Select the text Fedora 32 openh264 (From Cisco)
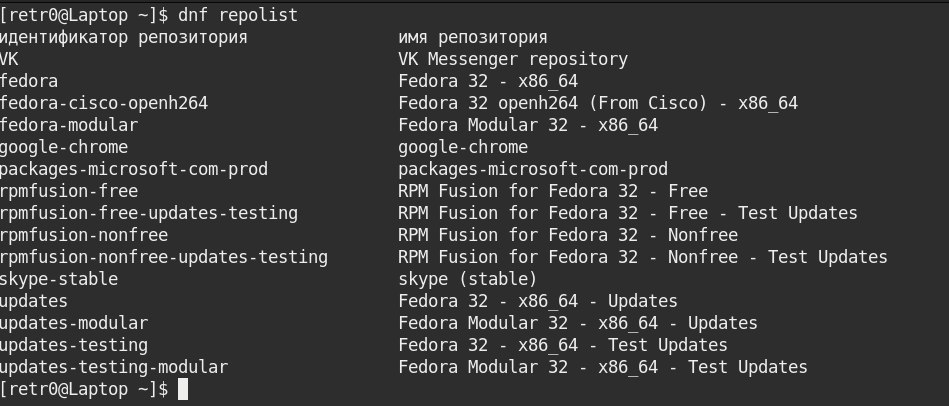This screenshot has height=406, width=949. [x=553, y=103]
